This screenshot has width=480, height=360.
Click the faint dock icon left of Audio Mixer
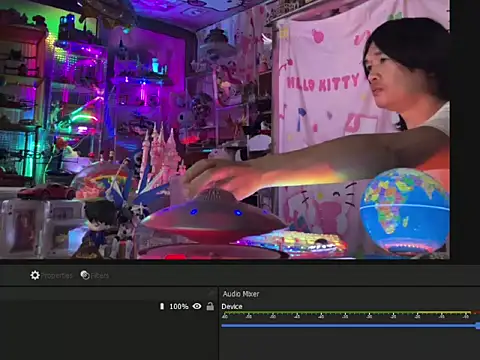point(211,293)
